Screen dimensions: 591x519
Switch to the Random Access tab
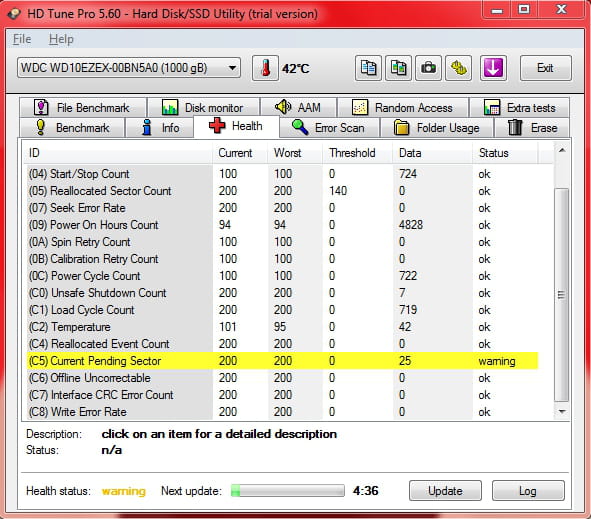[x=403, y=108]
